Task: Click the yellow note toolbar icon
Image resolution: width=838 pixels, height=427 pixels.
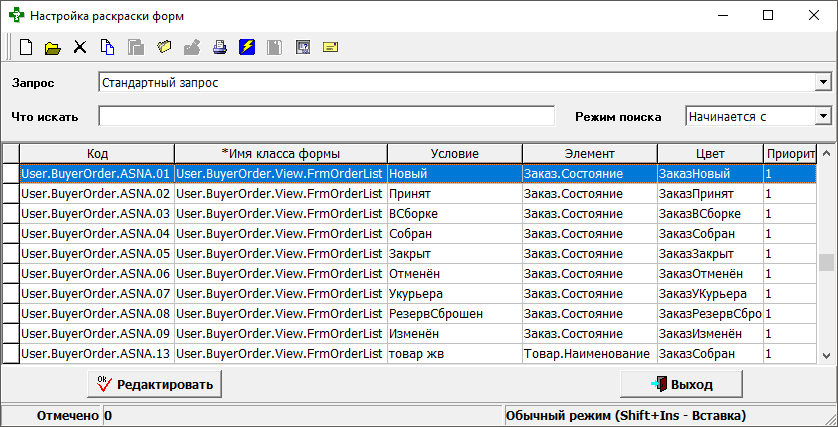Action: (x=330, y=47)
